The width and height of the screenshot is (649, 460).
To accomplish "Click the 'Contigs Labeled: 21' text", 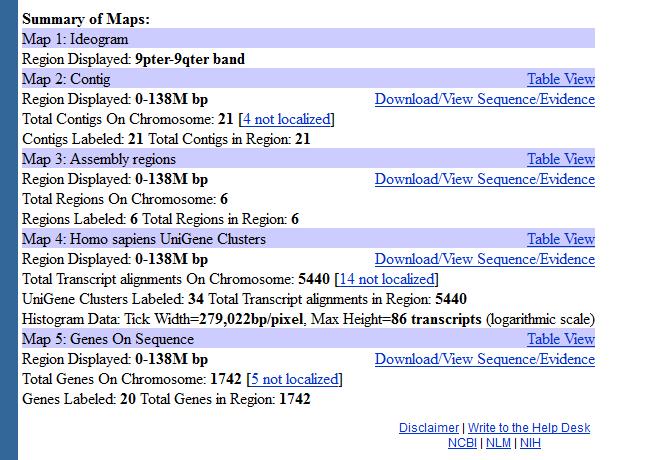I will click(83, 139).
